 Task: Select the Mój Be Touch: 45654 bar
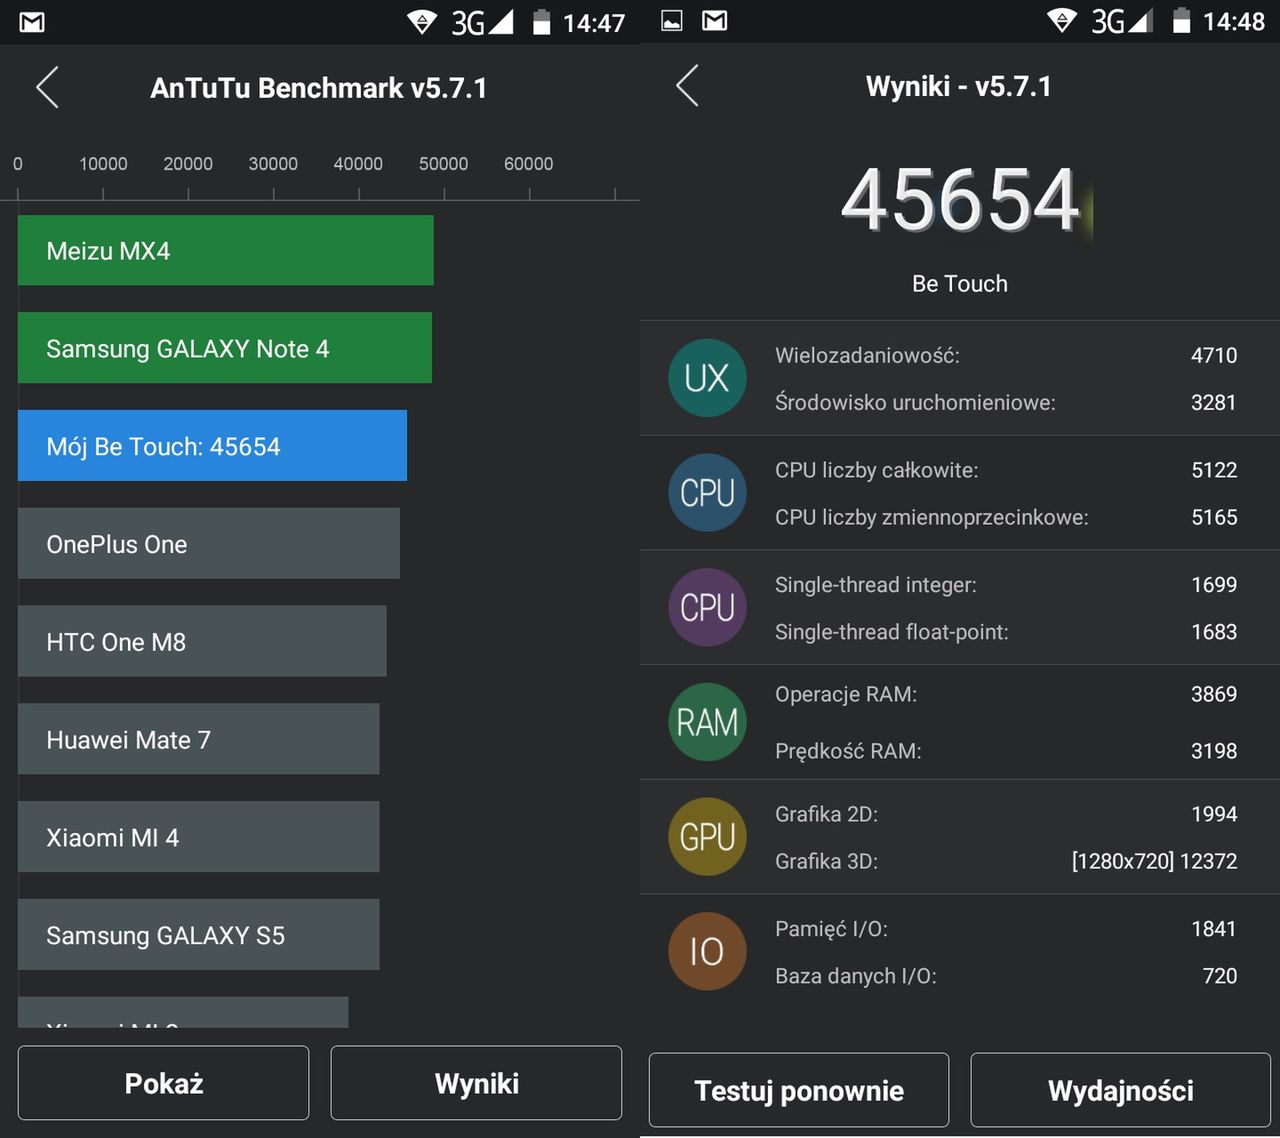(x=212, y=446)
